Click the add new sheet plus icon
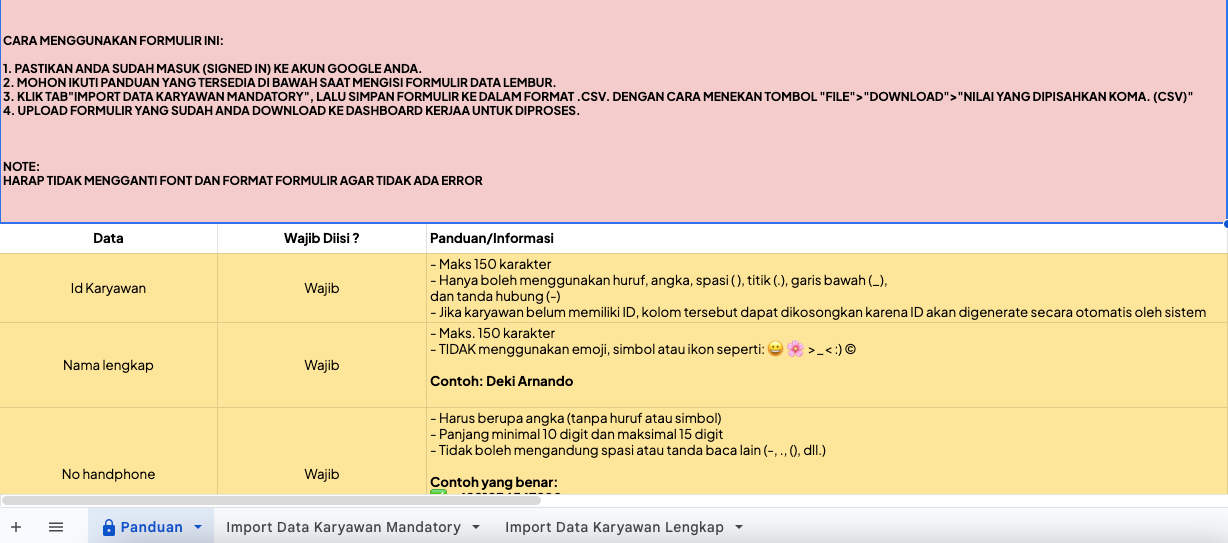This screenshot has width=1228, height=543. click(15, 527)
